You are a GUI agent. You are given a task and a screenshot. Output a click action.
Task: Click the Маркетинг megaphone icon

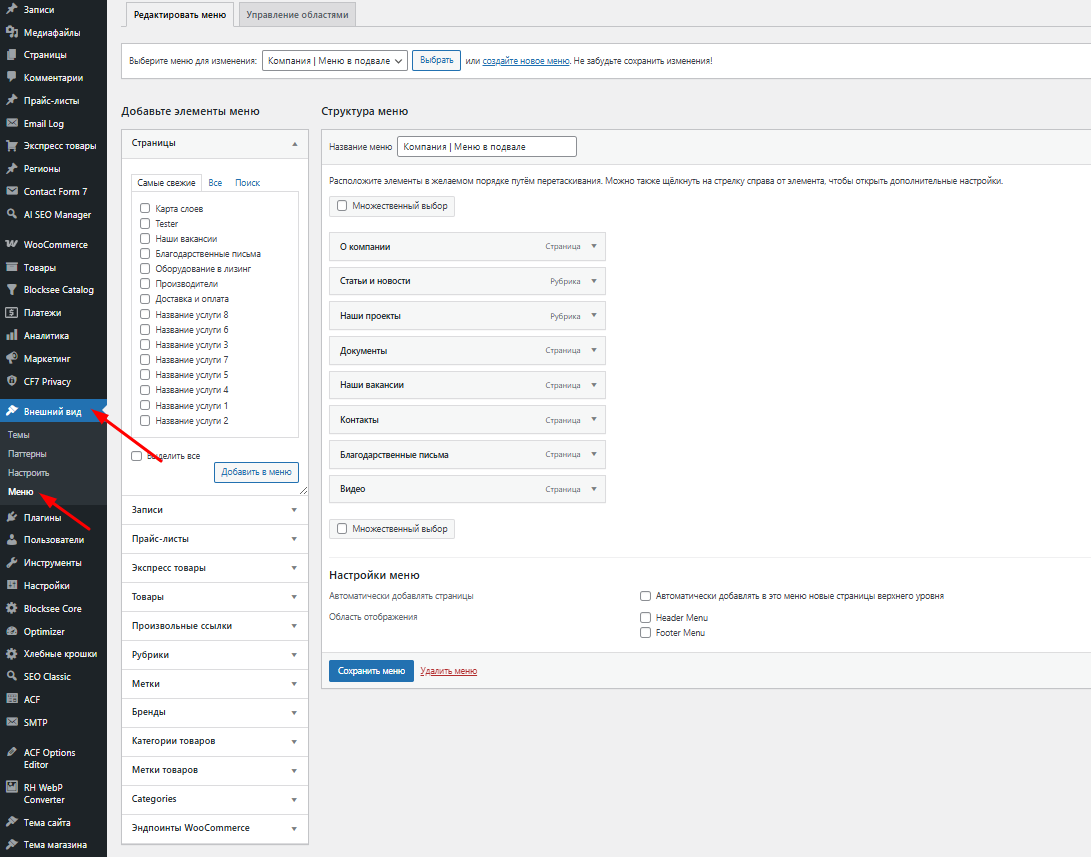(x=12, y=358)
